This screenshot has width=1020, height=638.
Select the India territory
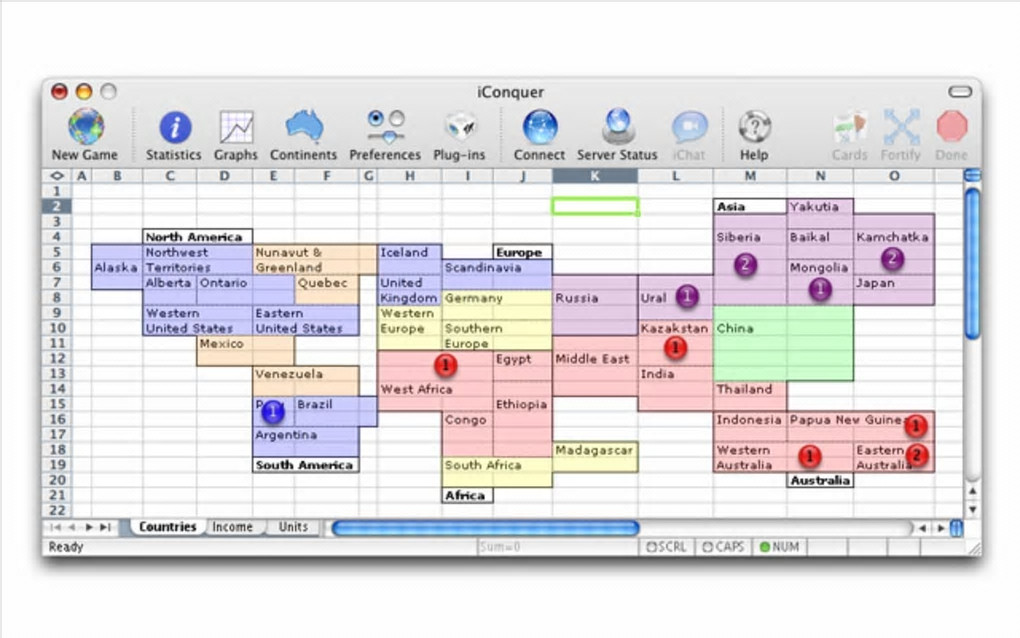pos(675,389)
